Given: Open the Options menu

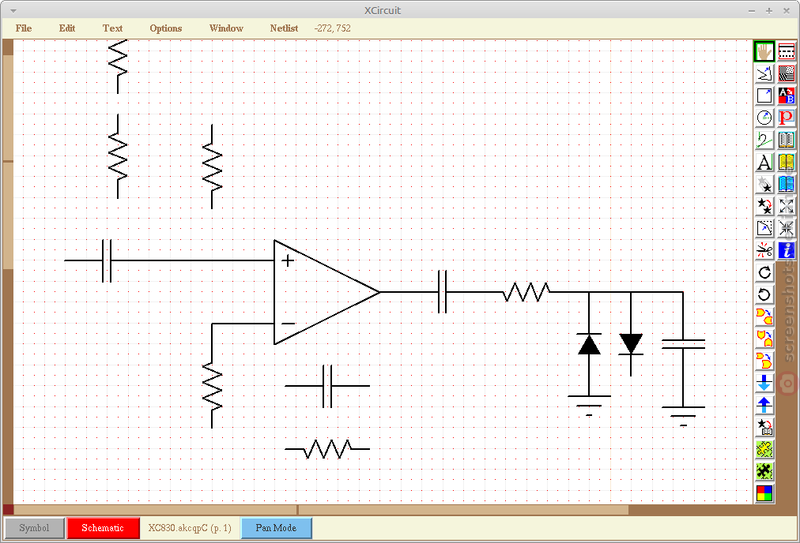Looking at the screenshot, I should point(166,29).
